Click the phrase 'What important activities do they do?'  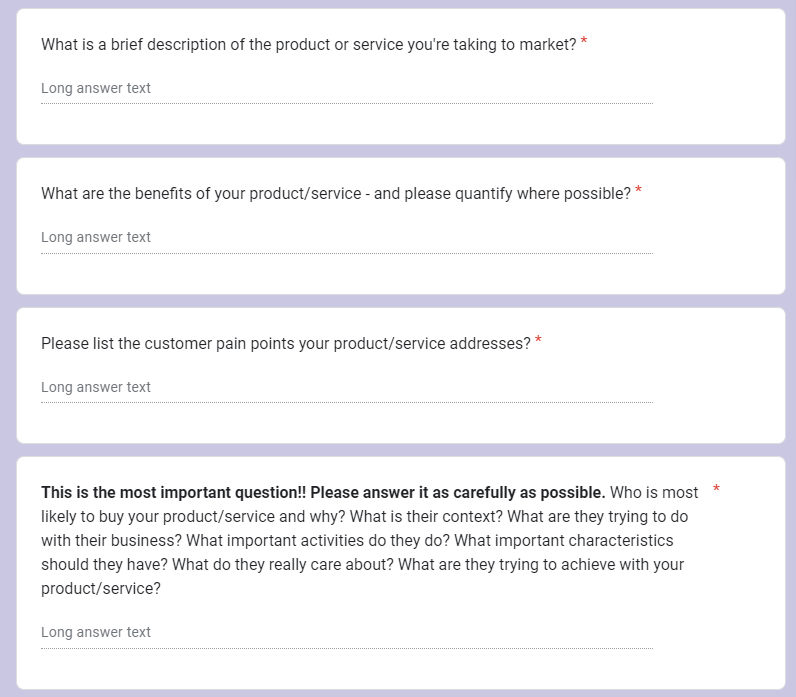[318, 541]
